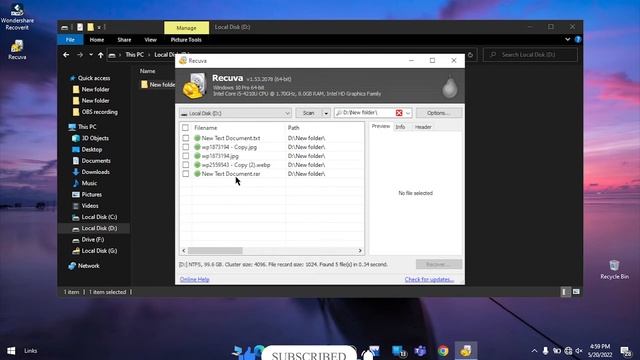Select This PC in navigation pane
Image resolution: width=640 pixels, height=360 pixels.
coord(87,127)
